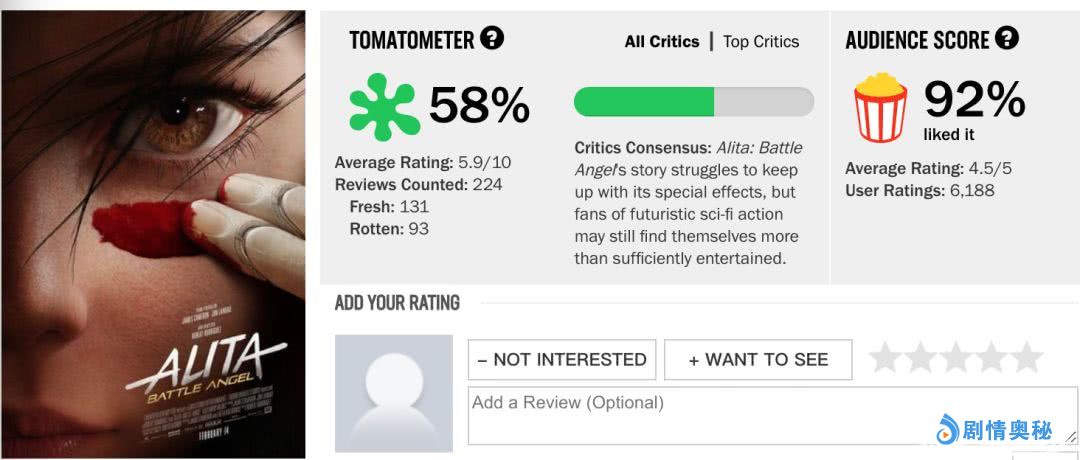This screenshot has width=1080, height=460.
Task: Switch to the Top Critics tab
Action: [761, 42]
